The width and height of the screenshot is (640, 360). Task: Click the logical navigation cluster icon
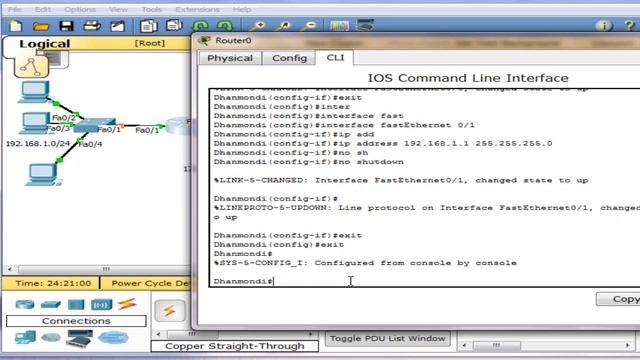pos(31,67)
